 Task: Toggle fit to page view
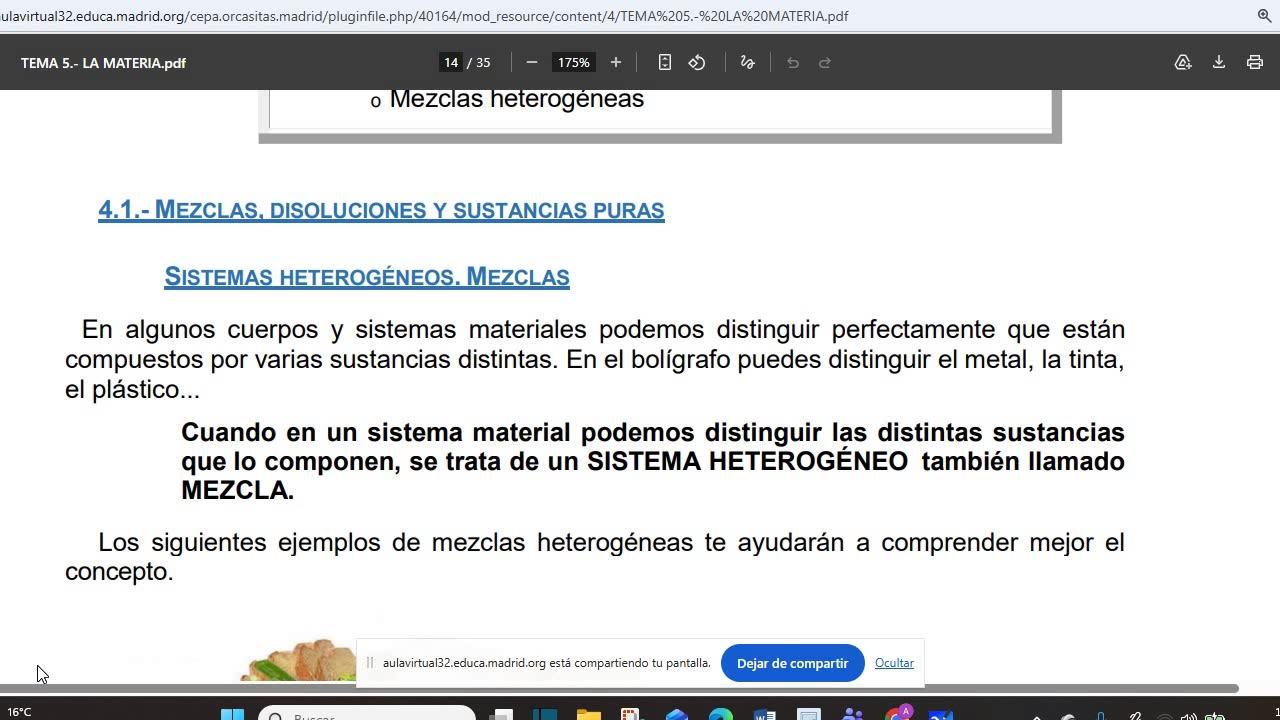[x=665, y=62]
